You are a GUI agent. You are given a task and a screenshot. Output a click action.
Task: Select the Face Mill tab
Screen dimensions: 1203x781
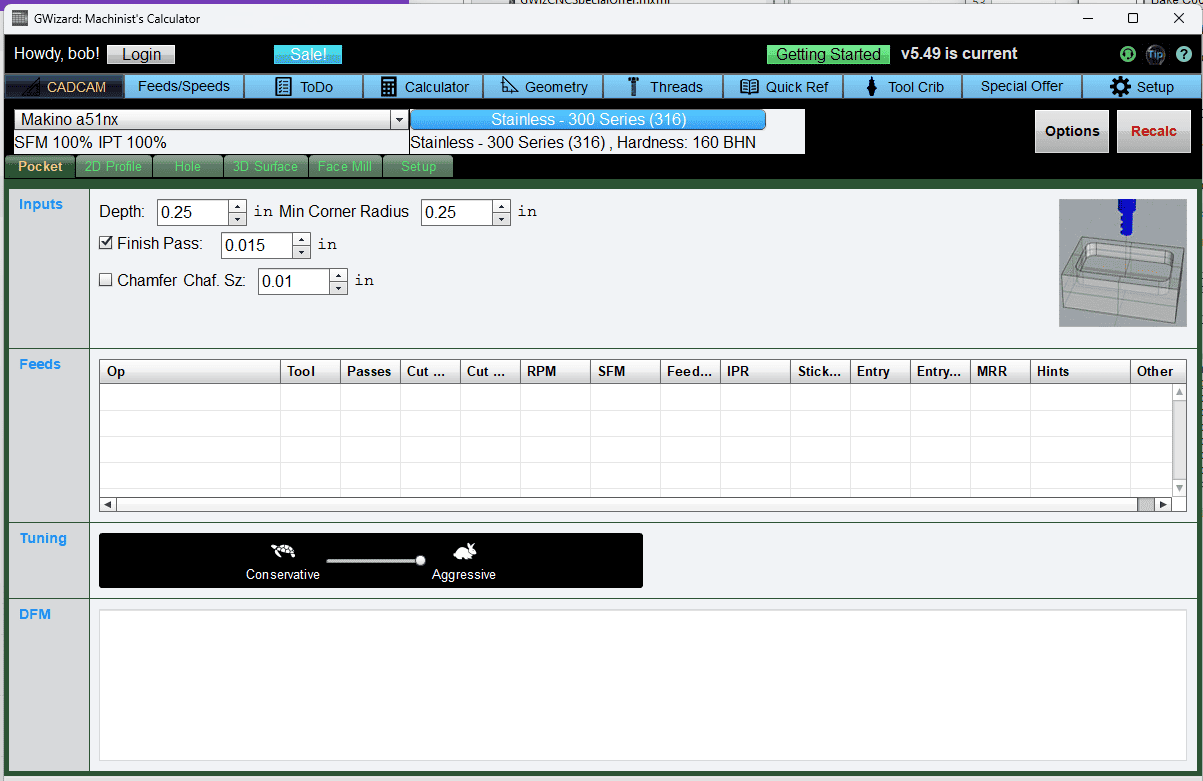[345, 166]
